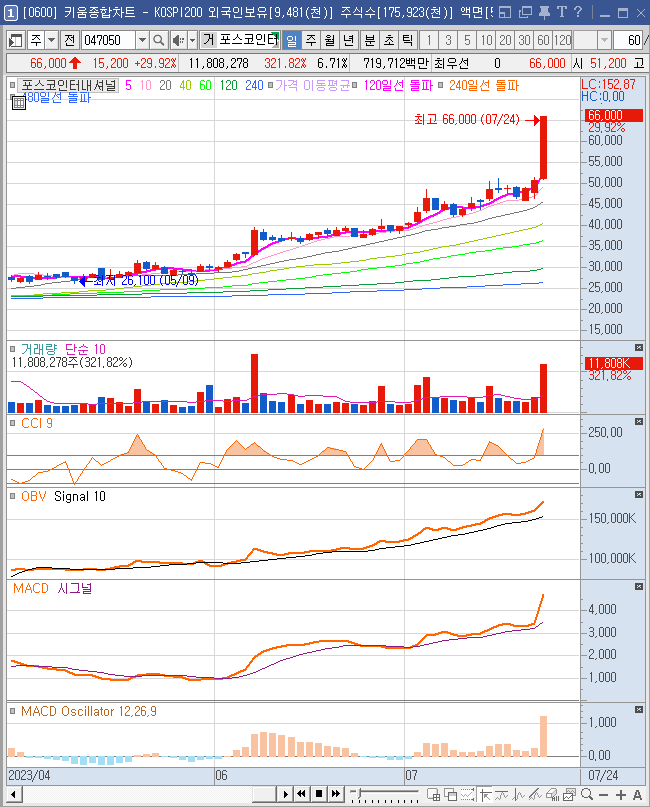The height and width of the screenshot is (807, 650).
Task: Select the 틱 tick chart period
Action: click(x=407, y=40)
